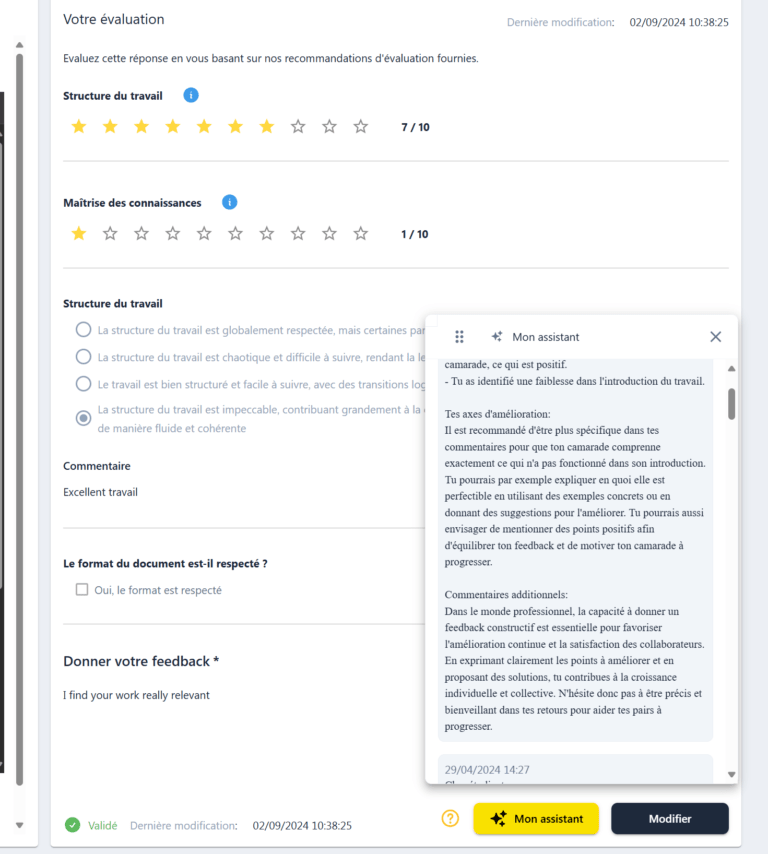Click the tenth star of Structure du travail
Image resolution: width=768 pixels, height=854 pixels.
click(361, 127)
